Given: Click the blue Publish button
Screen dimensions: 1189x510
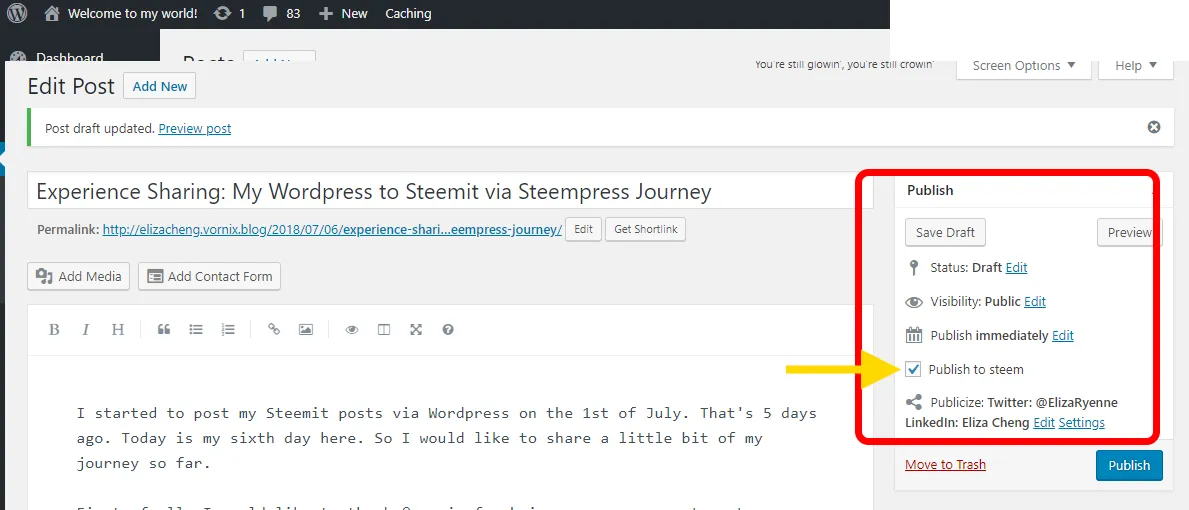Looking at the screenshot, I should click(x=1129, y=465).
